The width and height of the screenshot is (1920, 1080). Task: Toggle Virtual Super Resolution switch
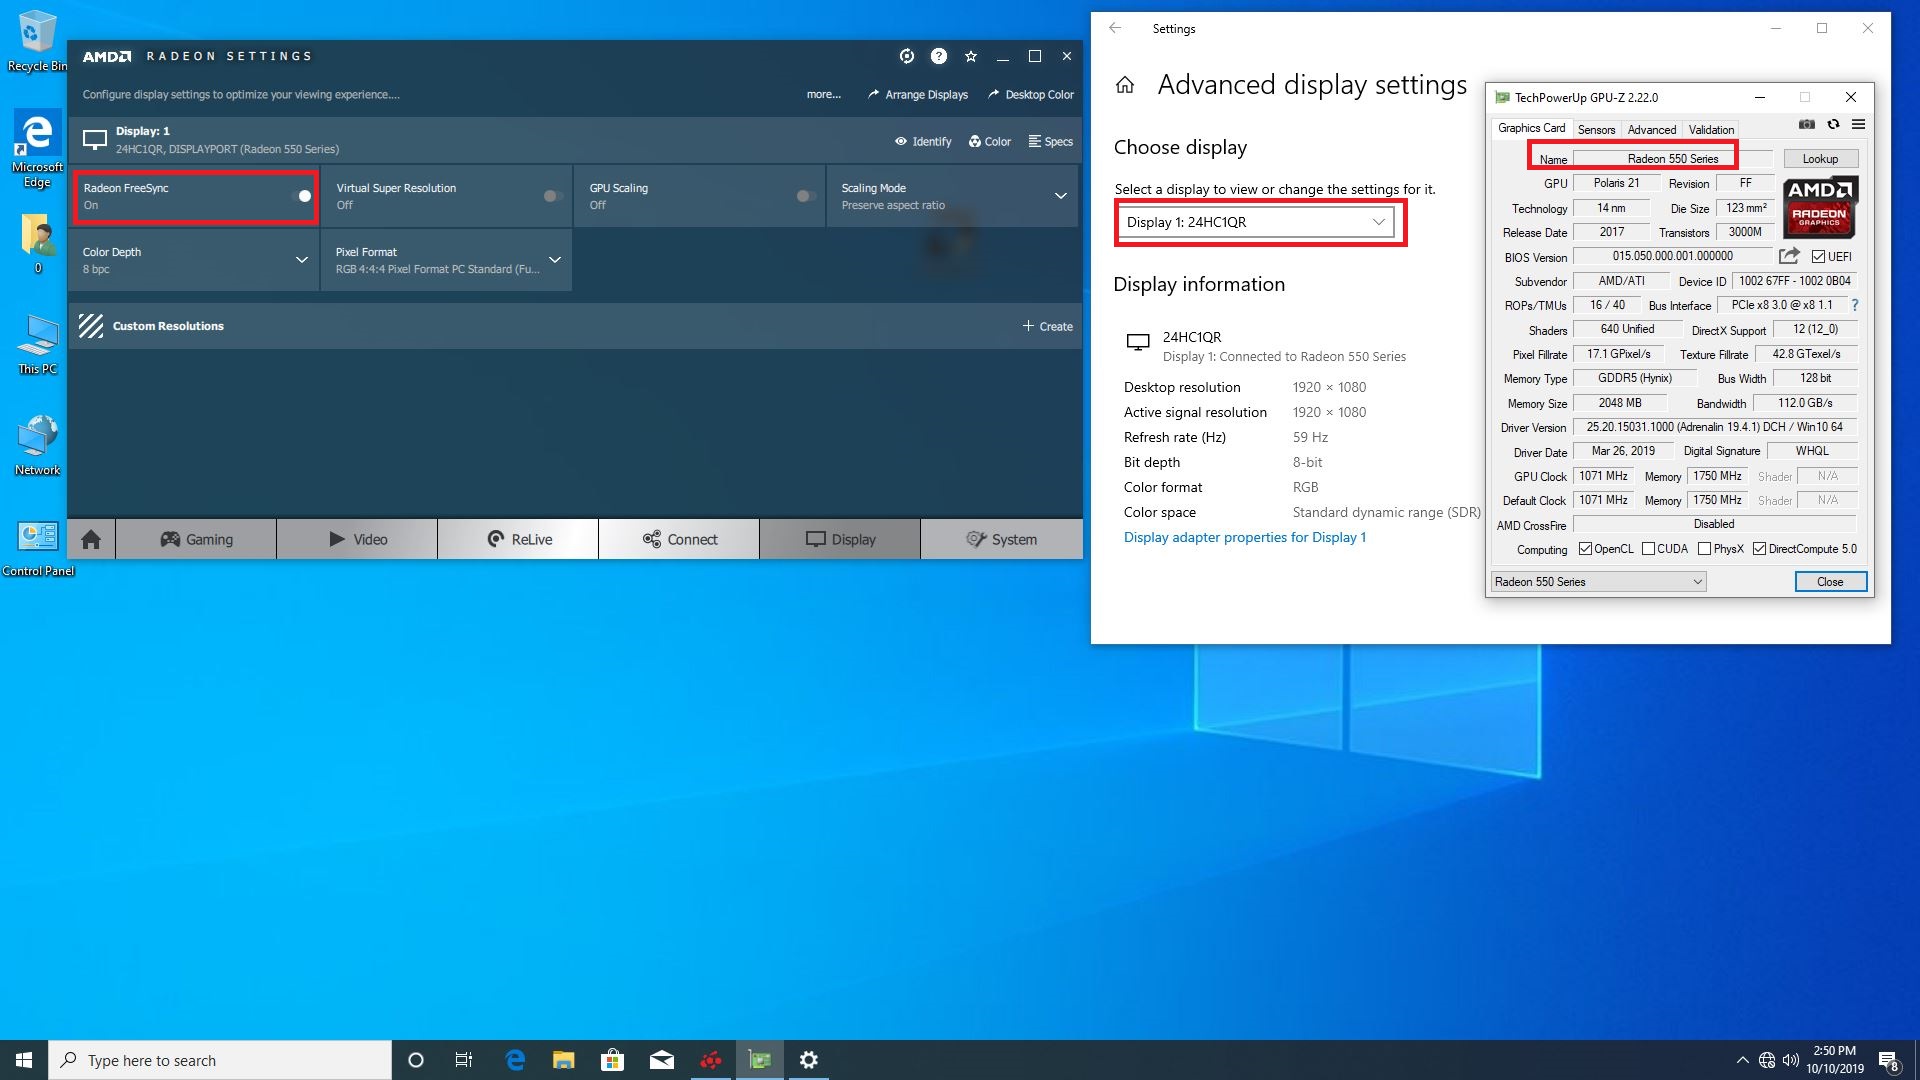[x=553, y=196]
